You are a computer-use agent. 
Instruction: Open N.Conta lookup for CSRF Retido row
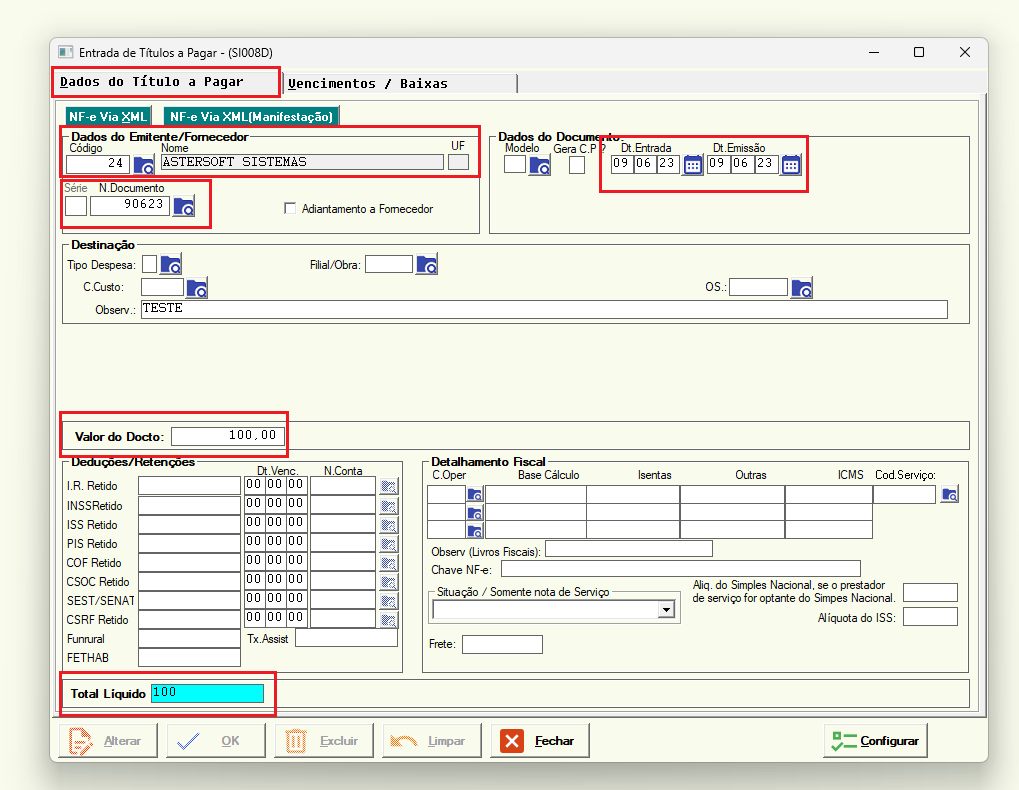pyautogui.click(x=389, y=620)
